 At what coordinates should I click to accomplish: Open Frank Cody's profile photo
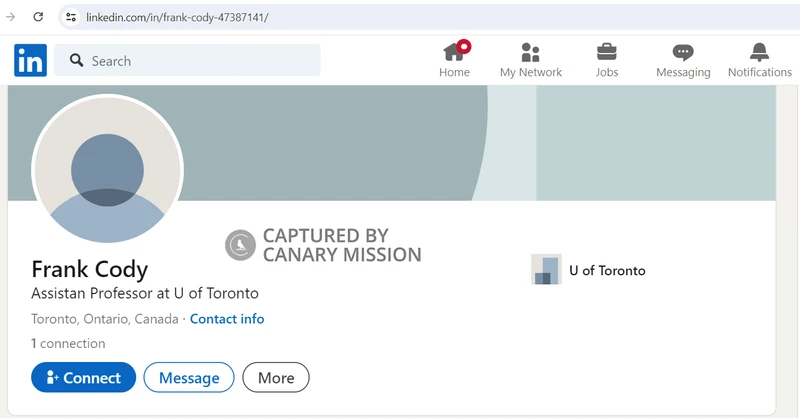point(107,170)
